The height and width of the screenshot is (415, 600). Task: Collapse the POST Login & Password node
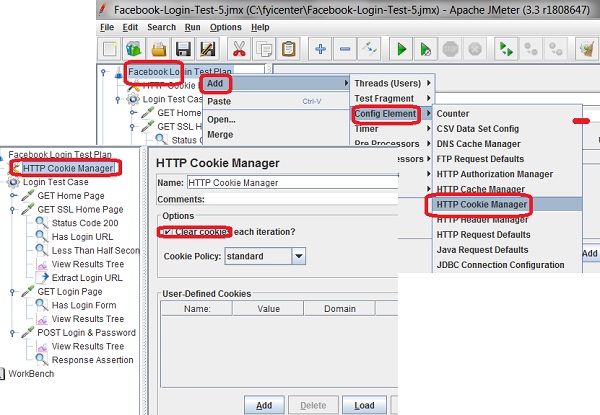[13, 333]
